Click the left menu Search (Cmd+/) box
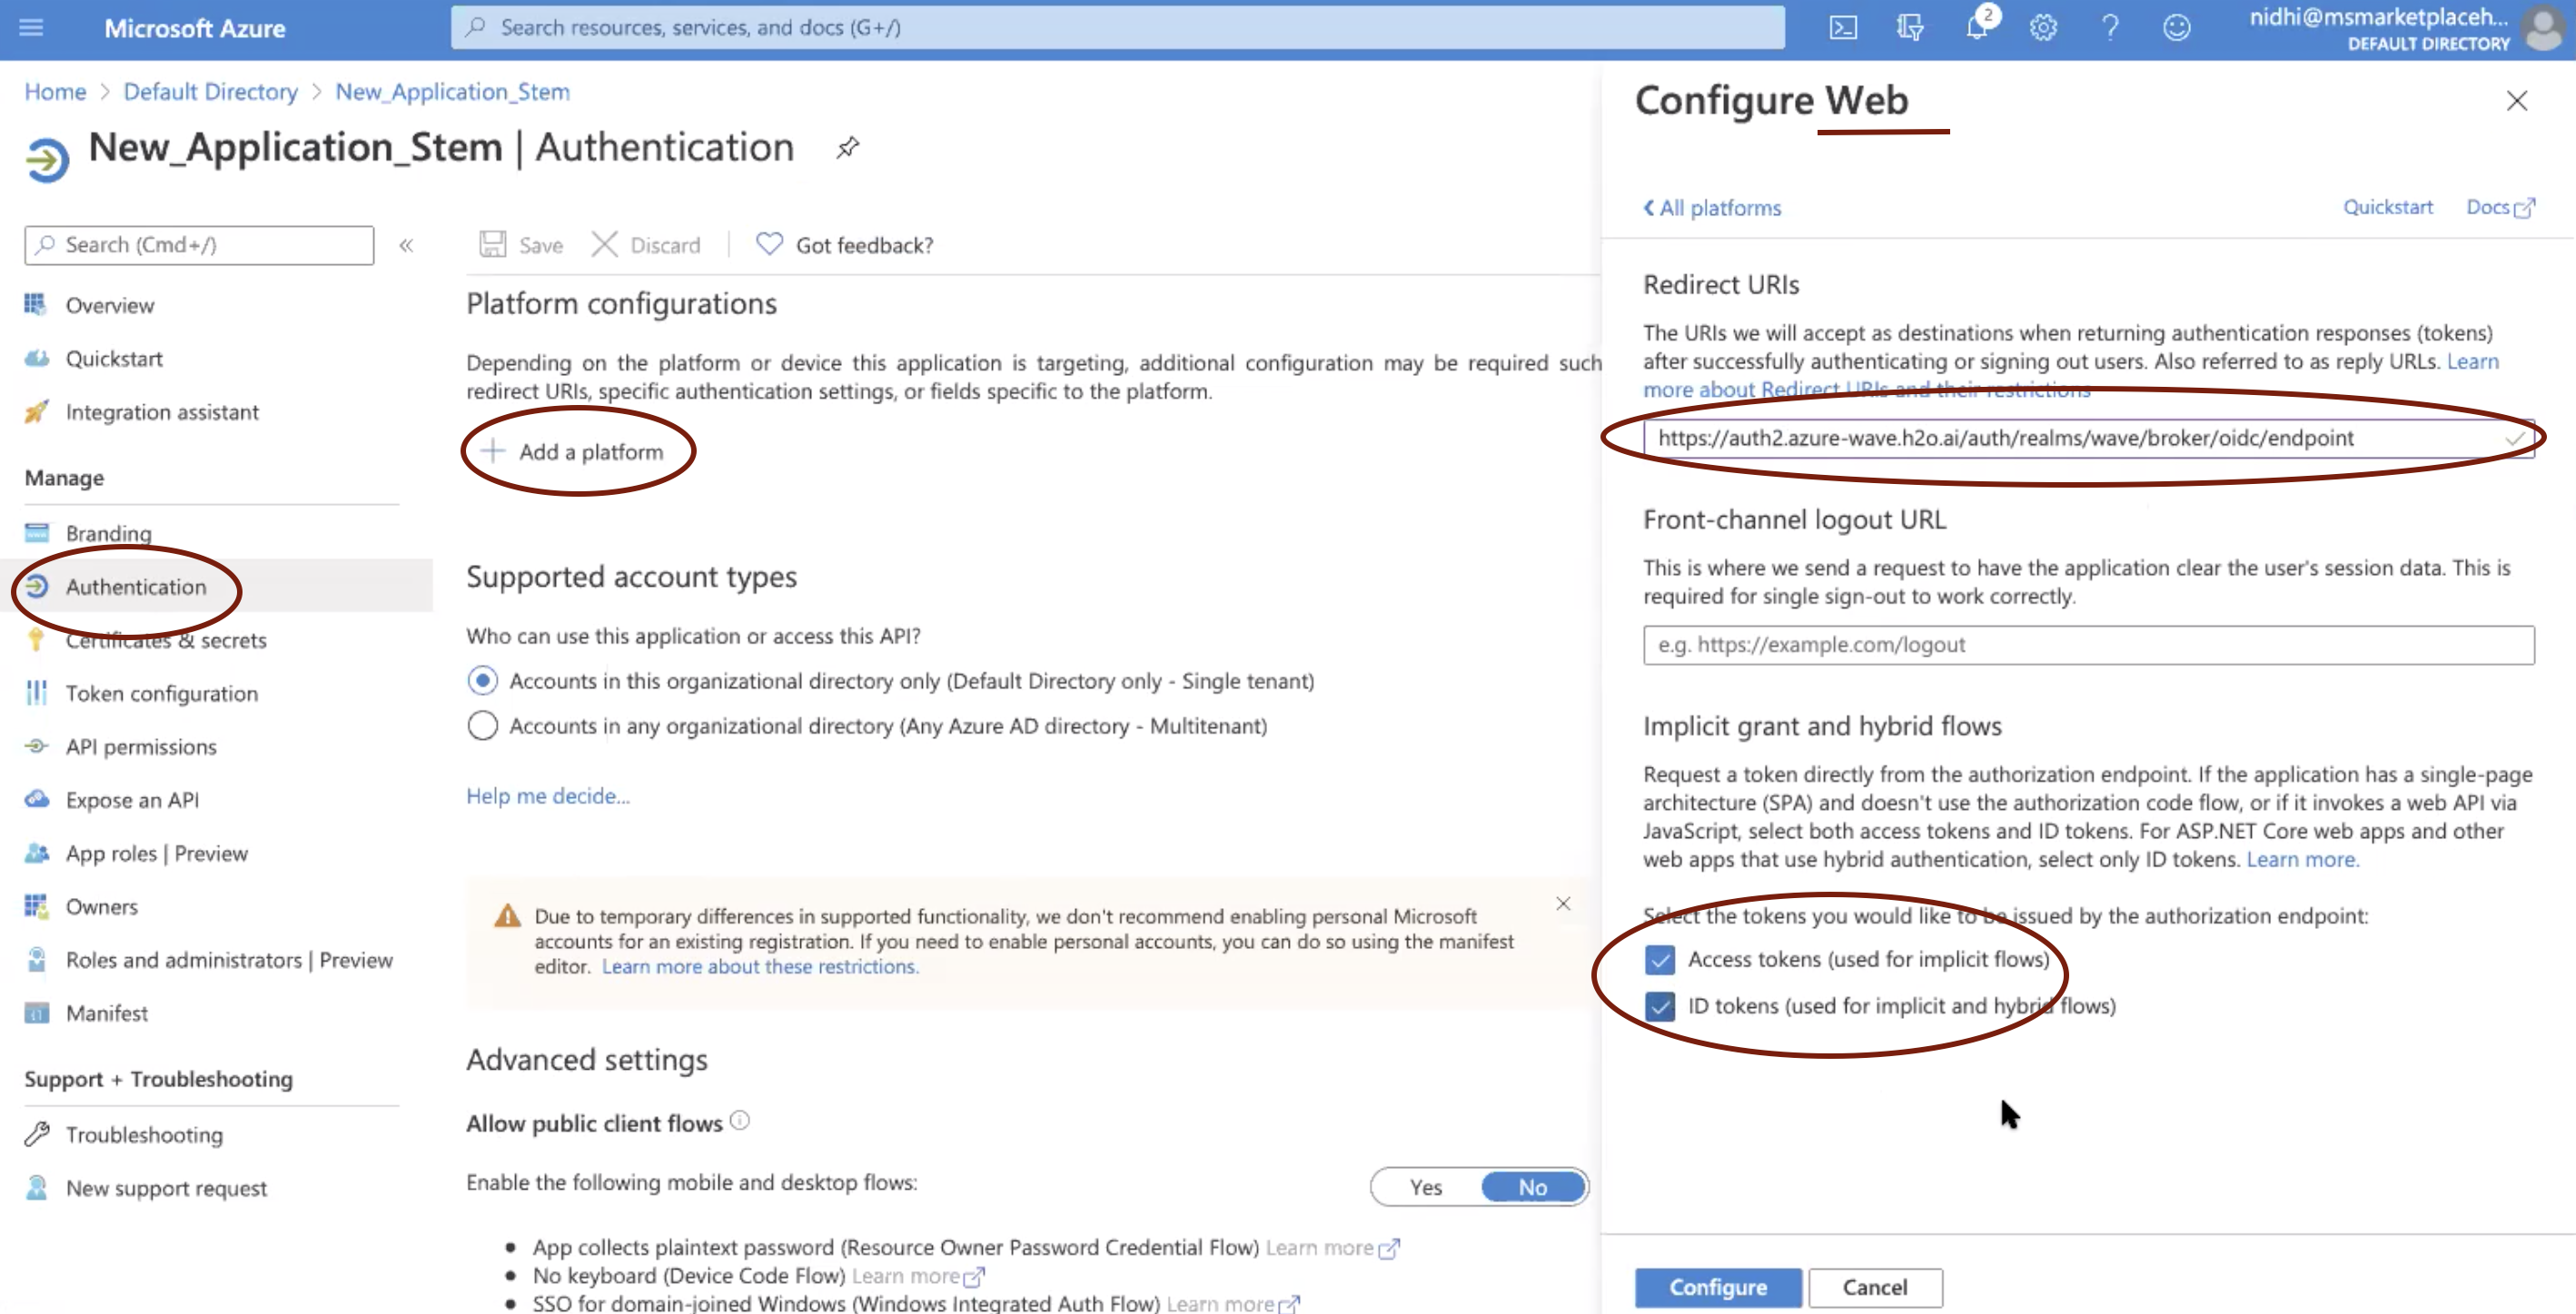This screenshot has height=1314, width=2576. (x=199, y=245)
